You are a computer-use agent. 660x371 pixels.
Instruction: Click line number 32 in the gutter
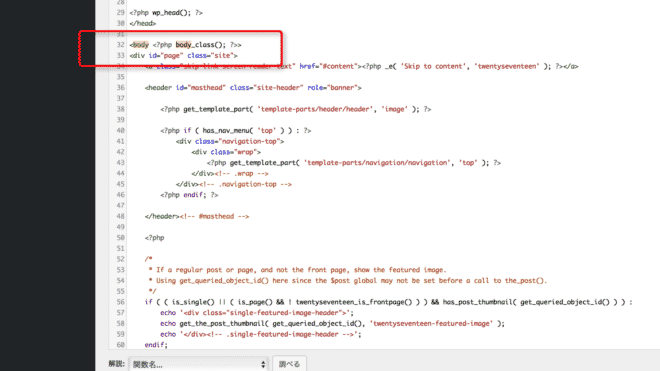pyautogui.click(x=120, y=45)
